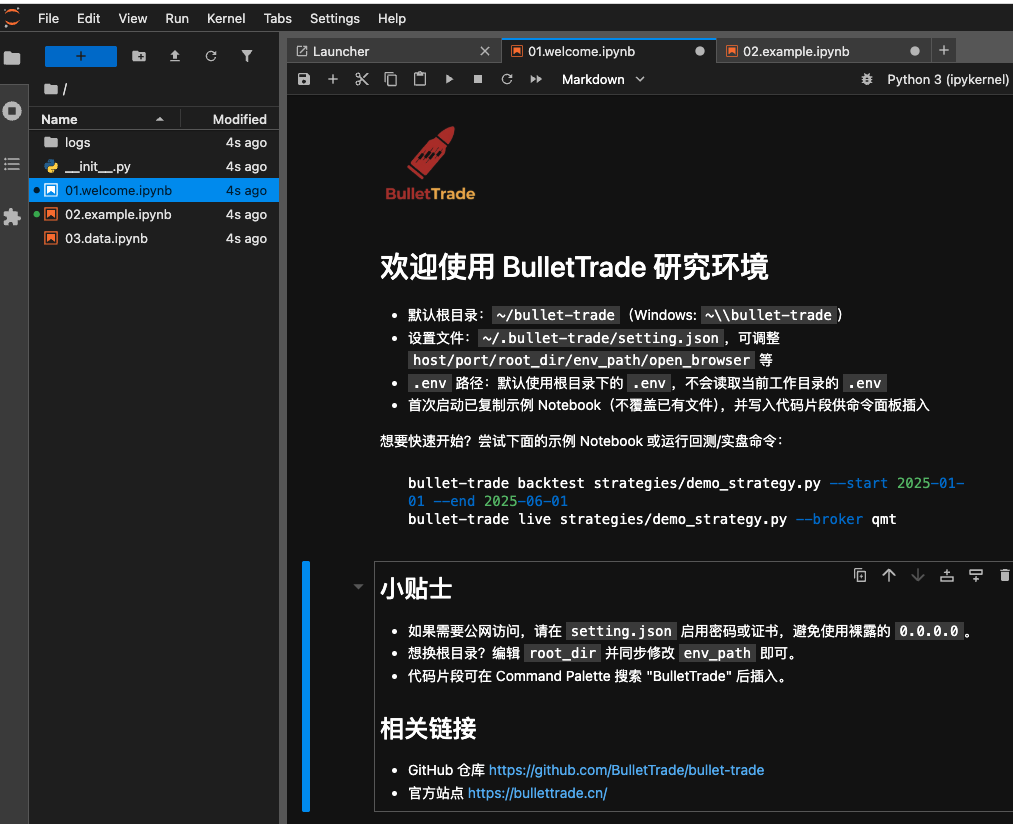Image resolution: width=1013 pixels, height=824 pixels.
Task: Open the GitHub BulletTrade repository link
Action: tap(626, 770)
